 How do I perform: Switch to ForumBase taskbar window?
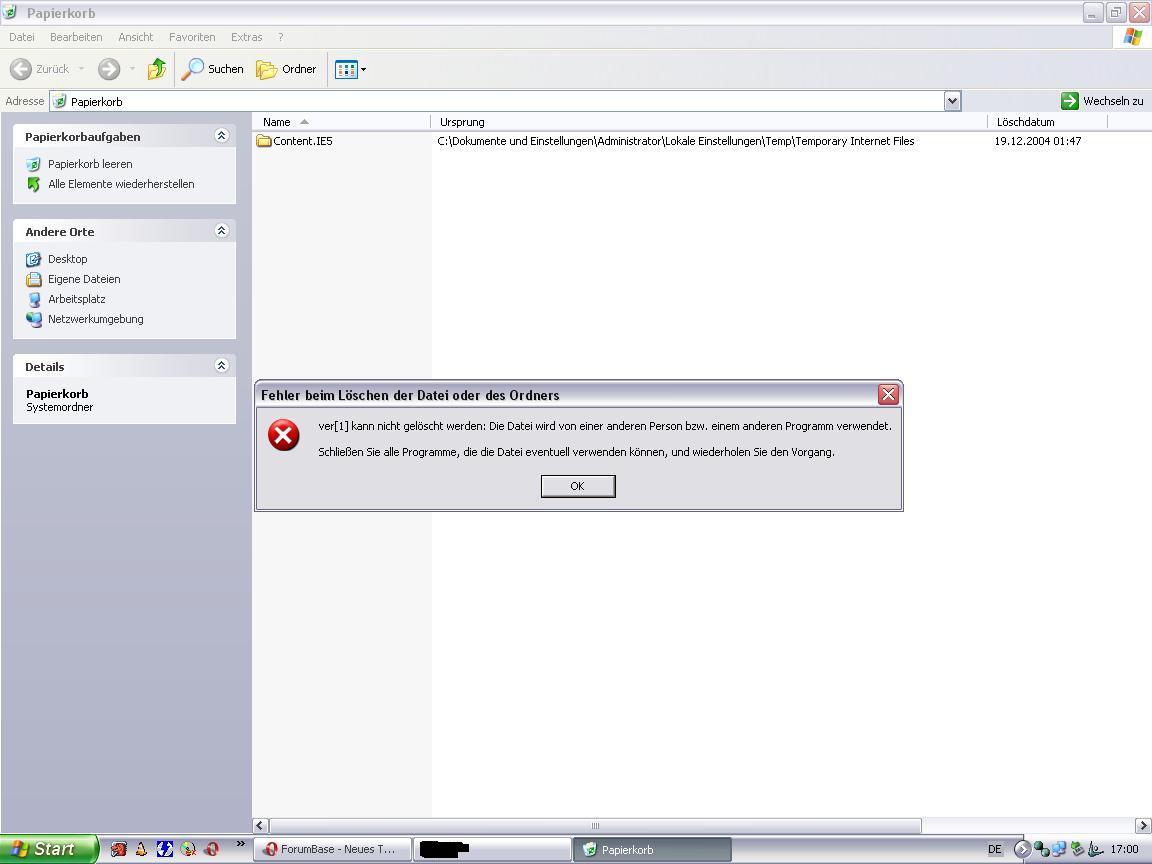[332, 849]
